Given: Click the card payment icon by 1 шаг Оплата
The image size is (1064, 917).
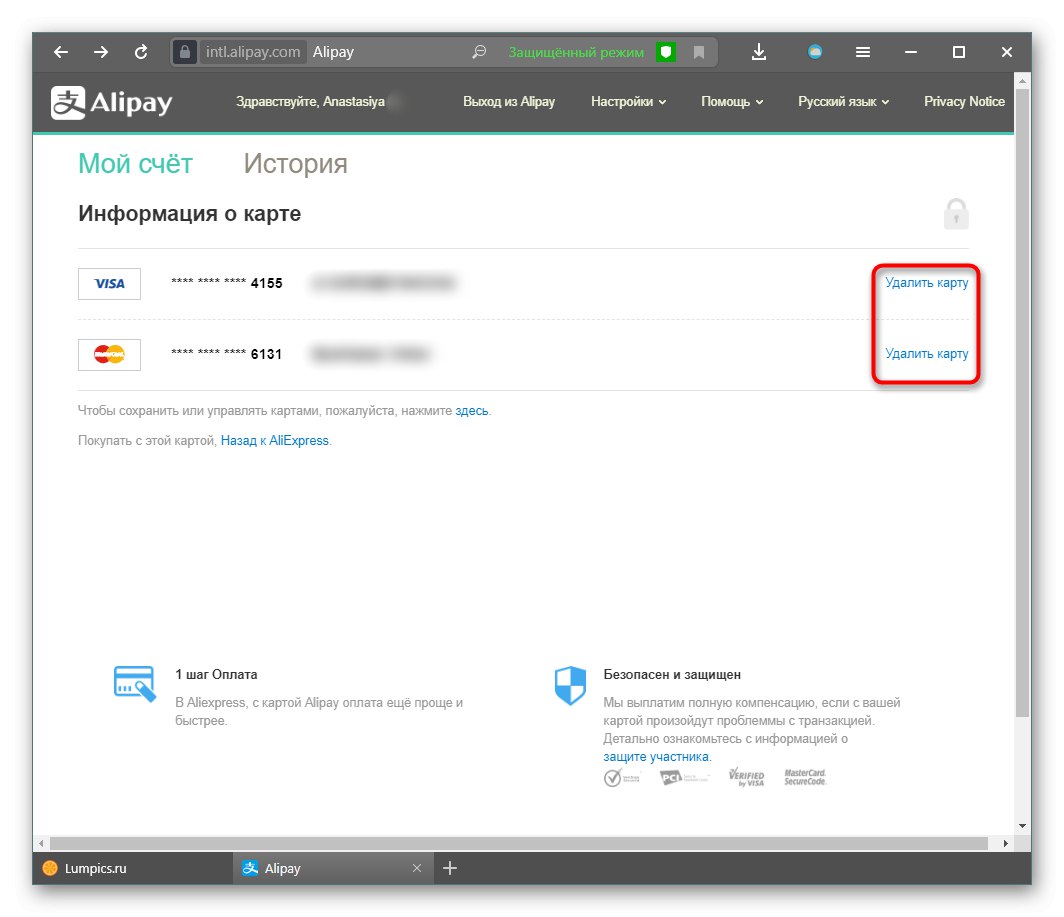Looking at the screenshot, I should [135, 684].
